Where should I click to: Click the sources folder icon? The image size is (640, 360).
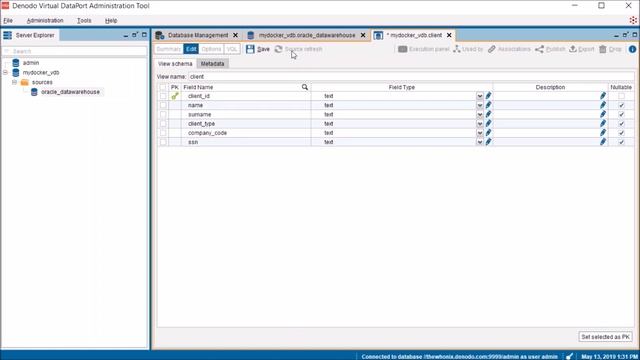(24, 82)
